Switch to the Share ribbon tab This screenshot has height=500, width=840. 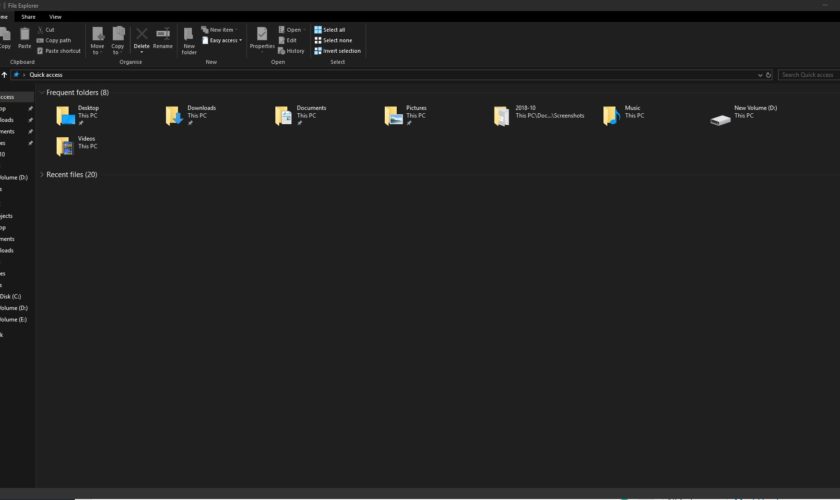coord(29,17)
